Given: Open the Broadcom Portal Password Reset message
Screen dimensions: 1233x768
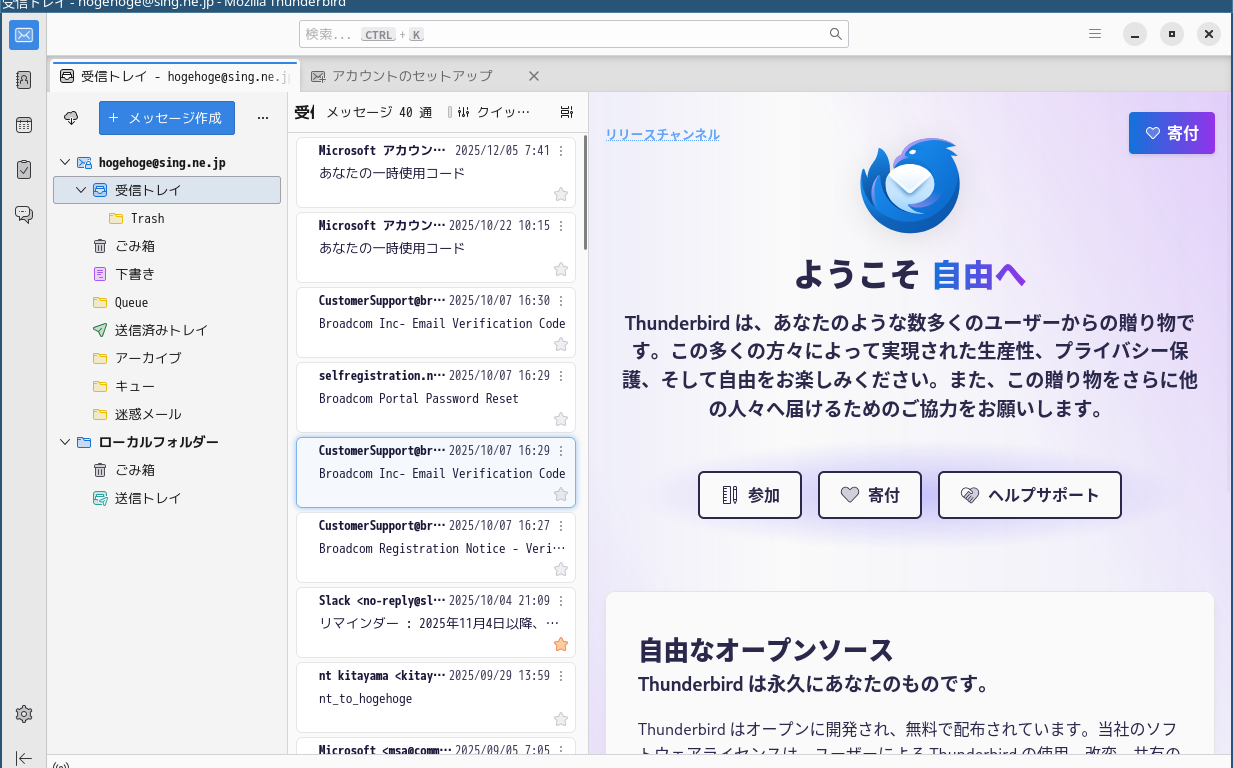Looking at the screenshot, I should 436,397.
